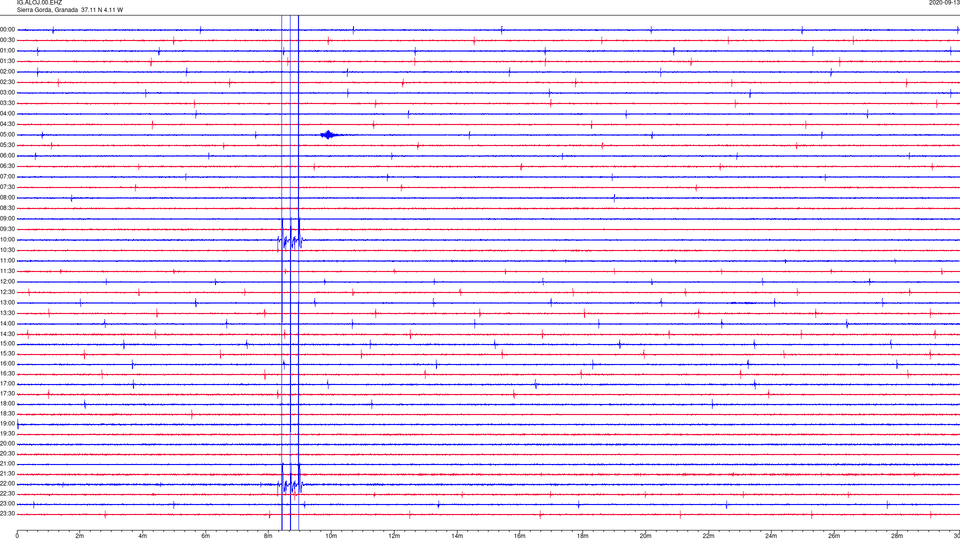Click the 15:30 time label
The height and width of the screenshot is (540, 960).
point(8,354)
